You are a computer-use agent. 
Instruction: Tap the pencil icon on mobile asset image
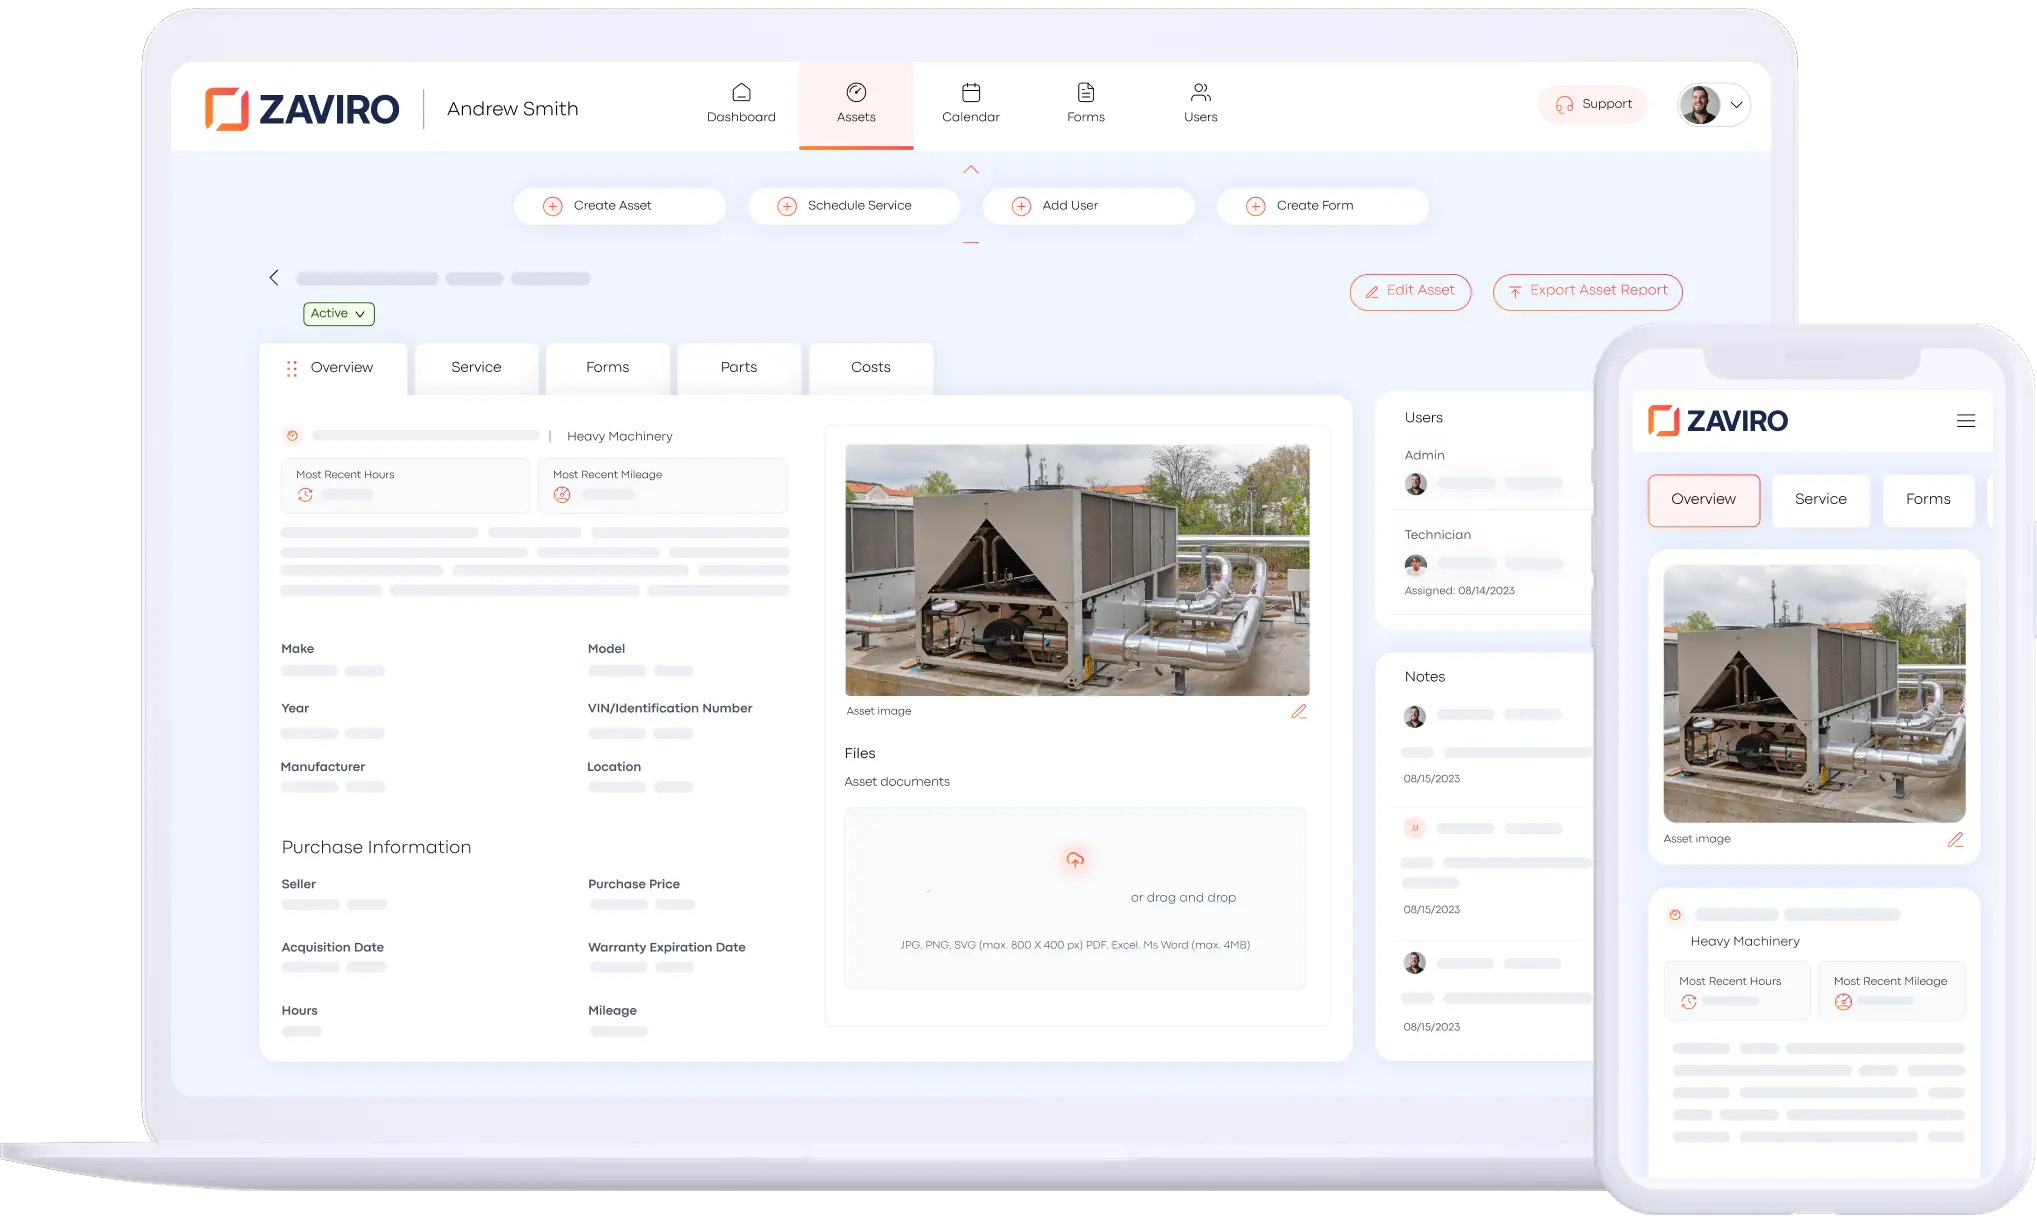click(x=1955, y=840)
